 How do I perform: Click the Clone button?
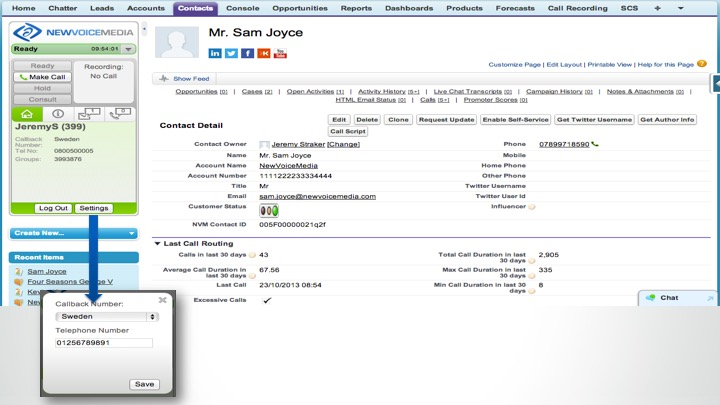point(398,119)
